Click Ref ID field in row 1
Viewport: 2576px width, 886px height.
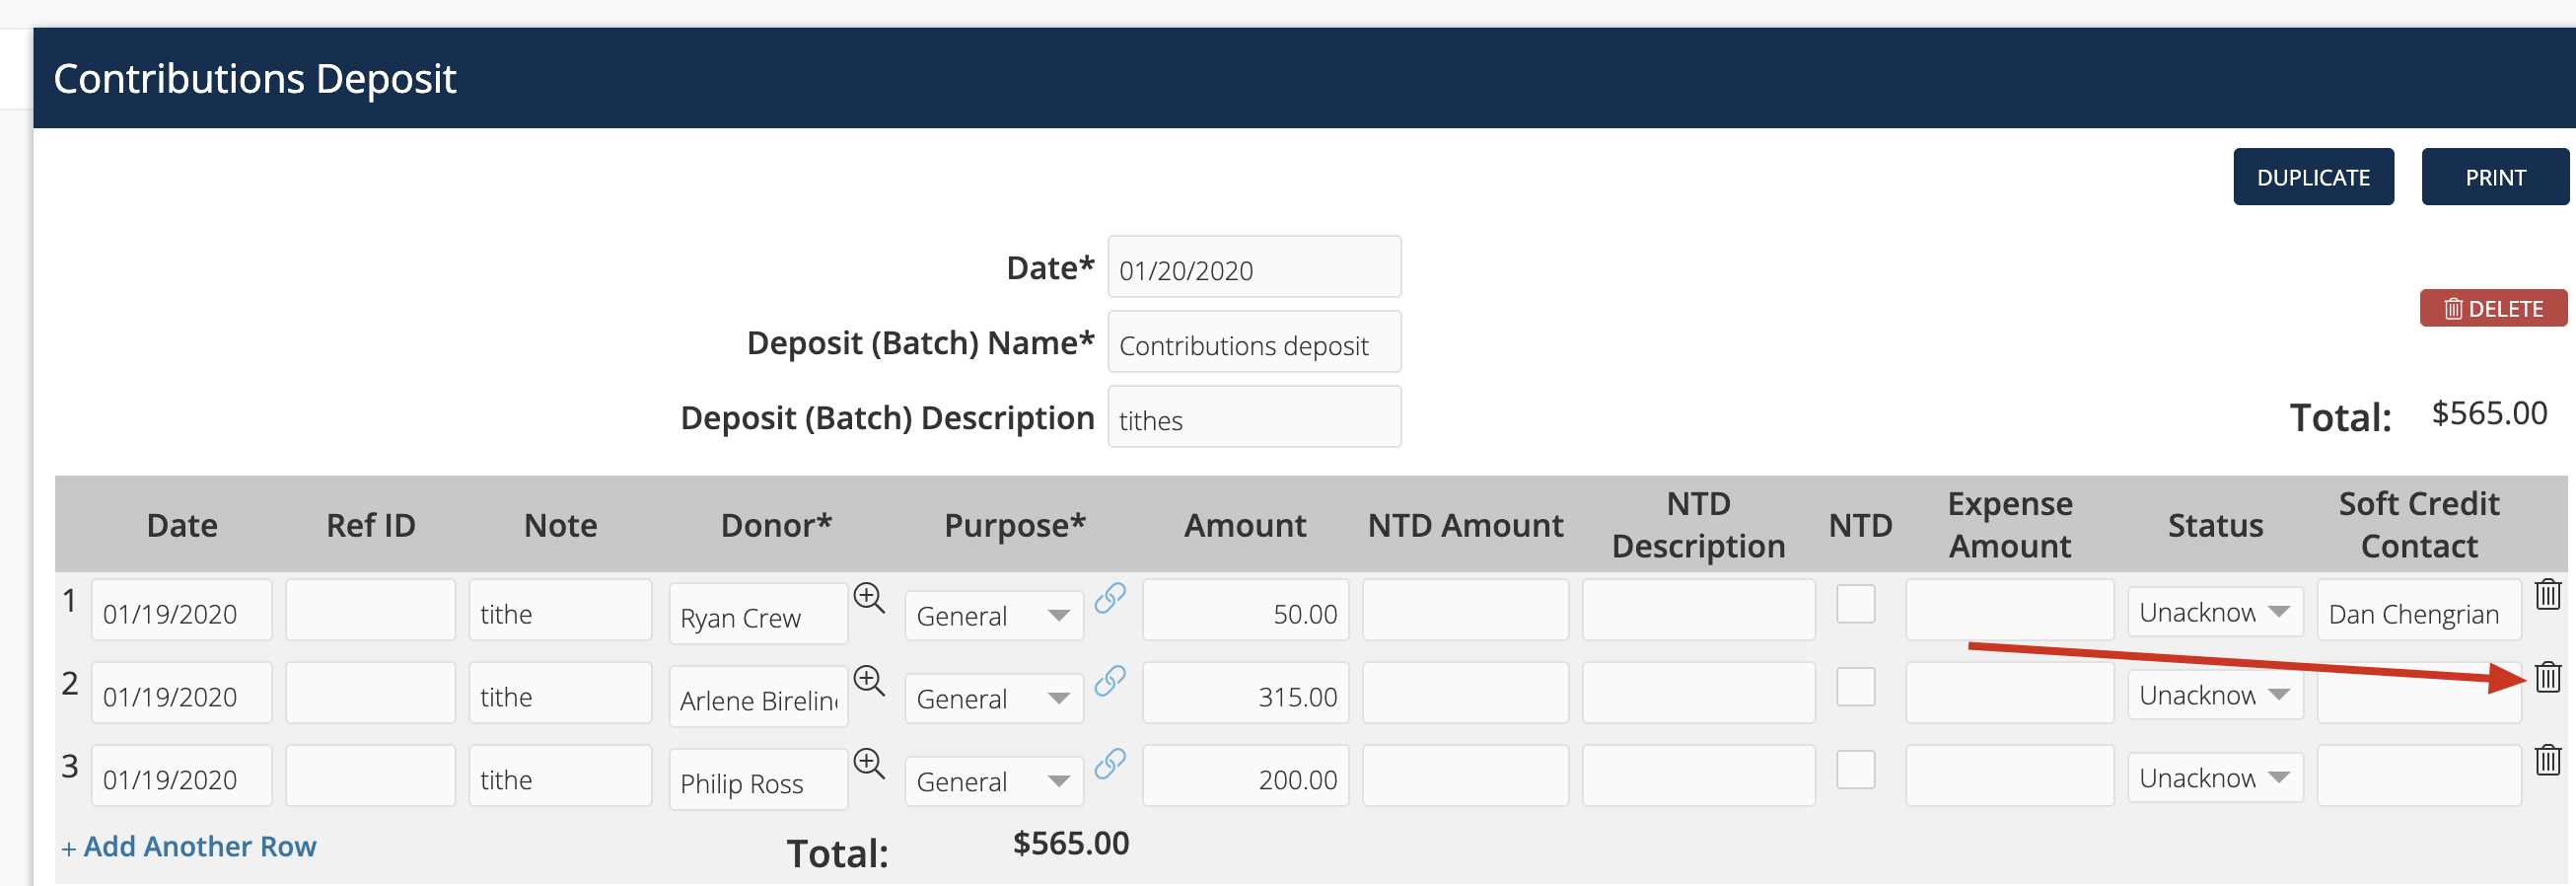coord(370,610)
